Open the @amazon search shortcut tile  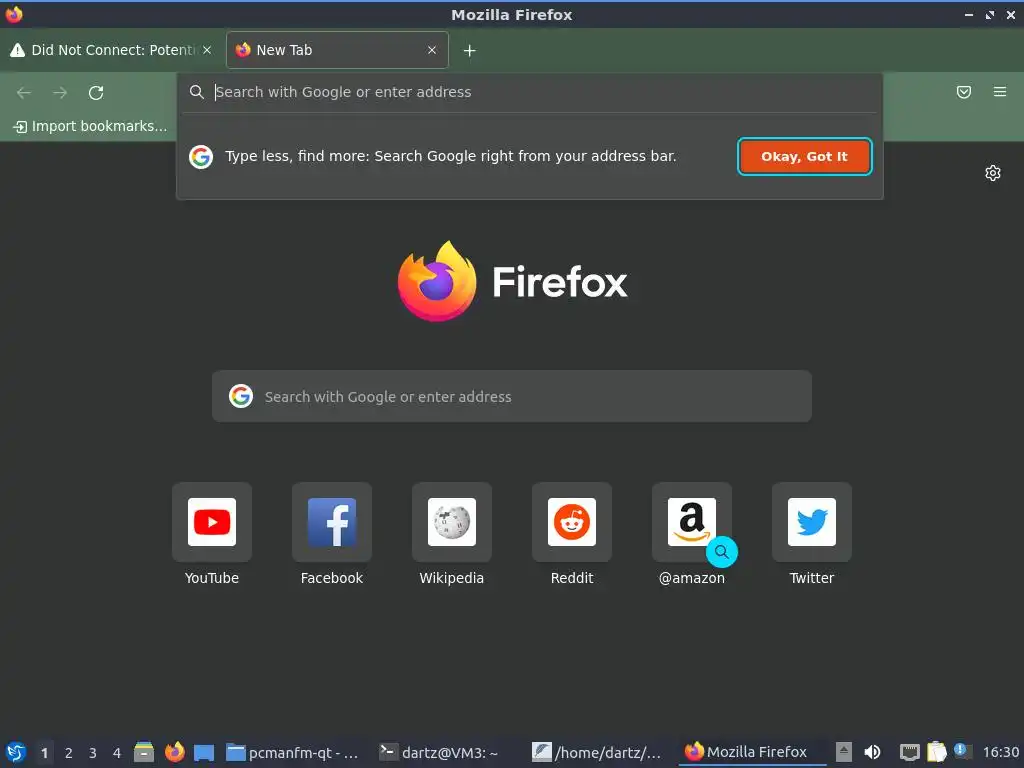(692, 522)
